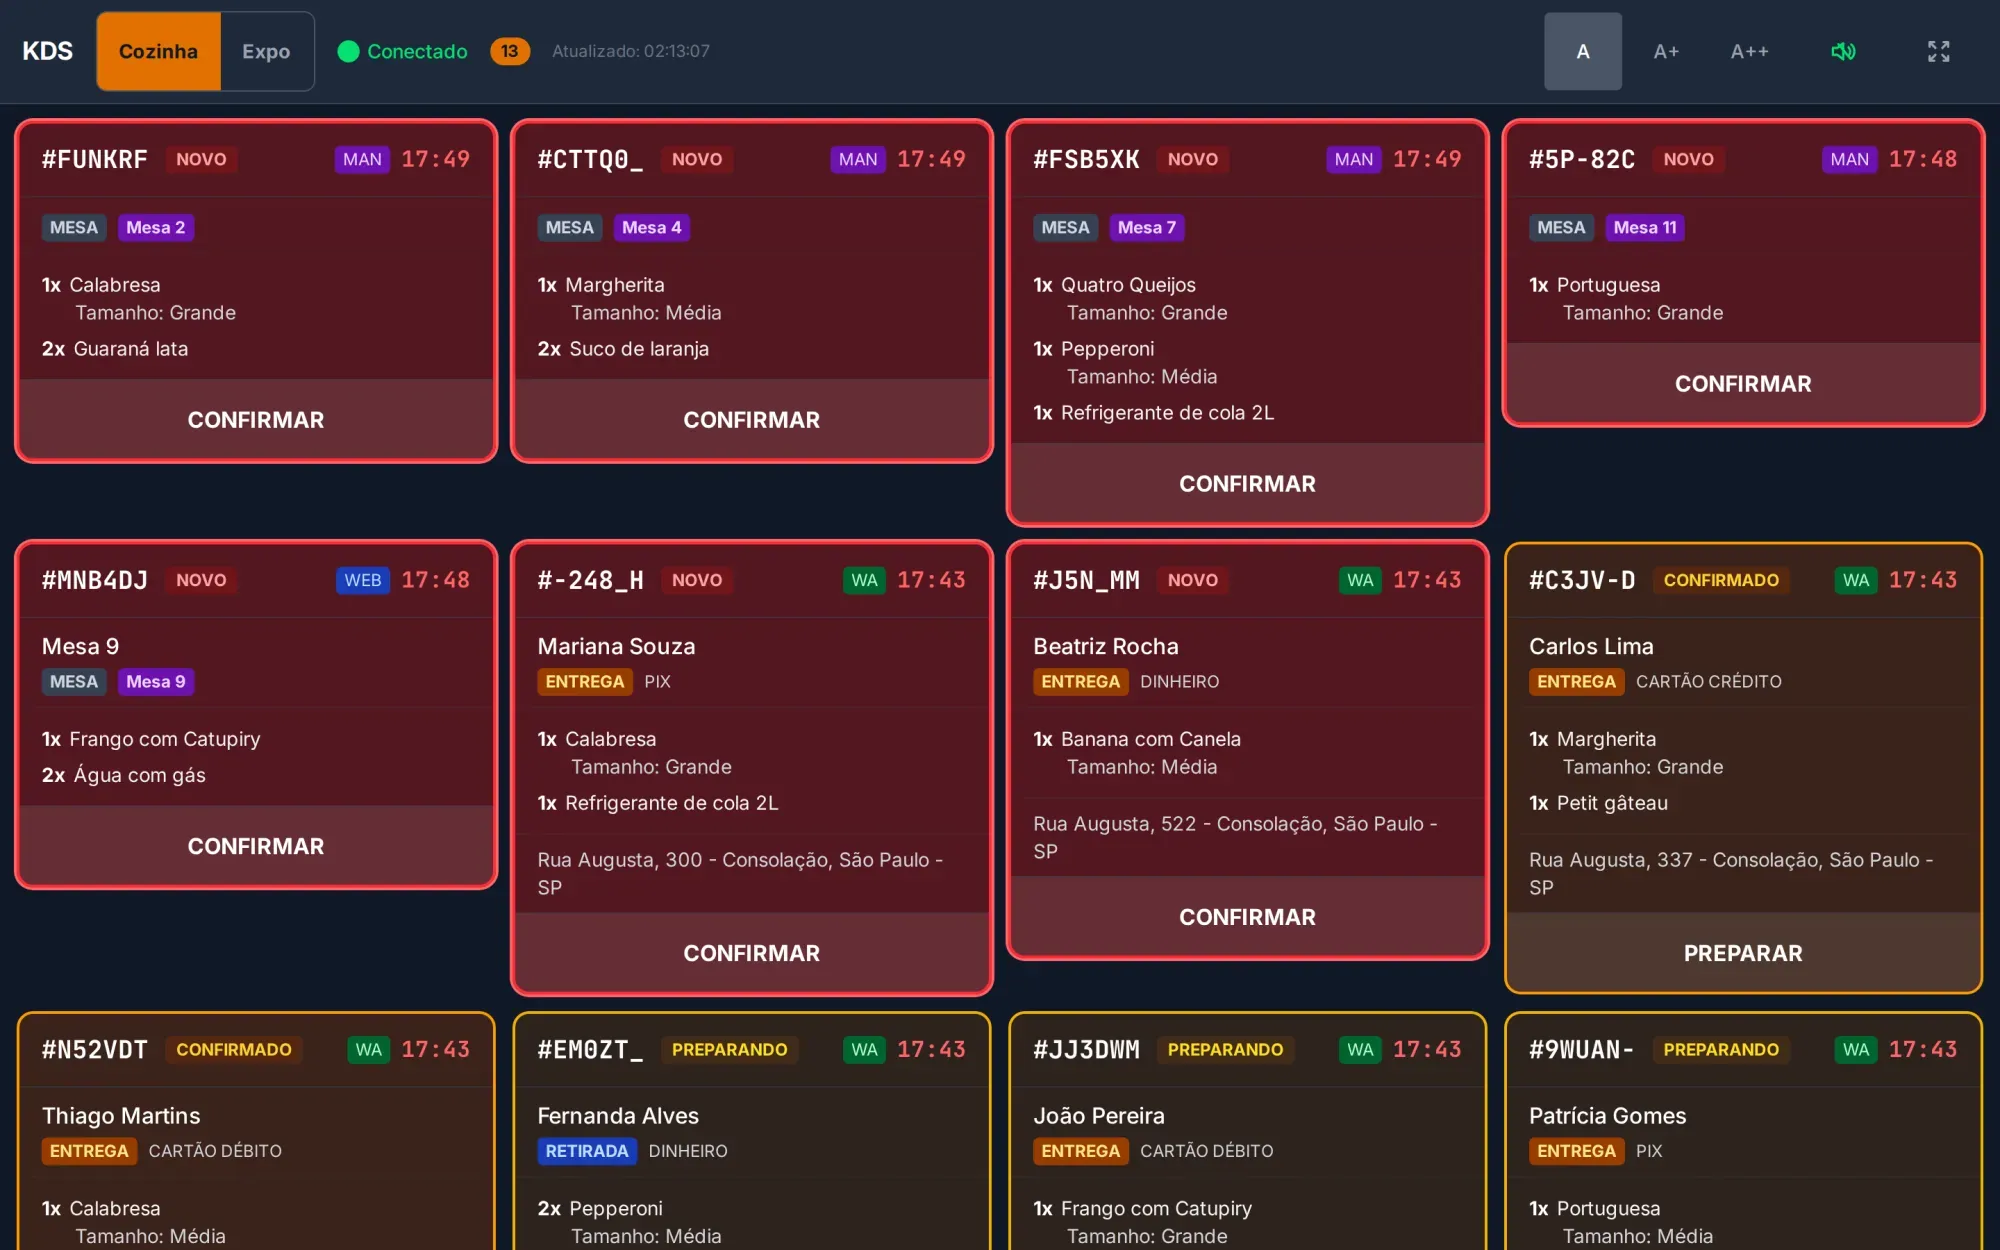Select largest font size A++
Screen dimensions: 2000x1250
1750,51
